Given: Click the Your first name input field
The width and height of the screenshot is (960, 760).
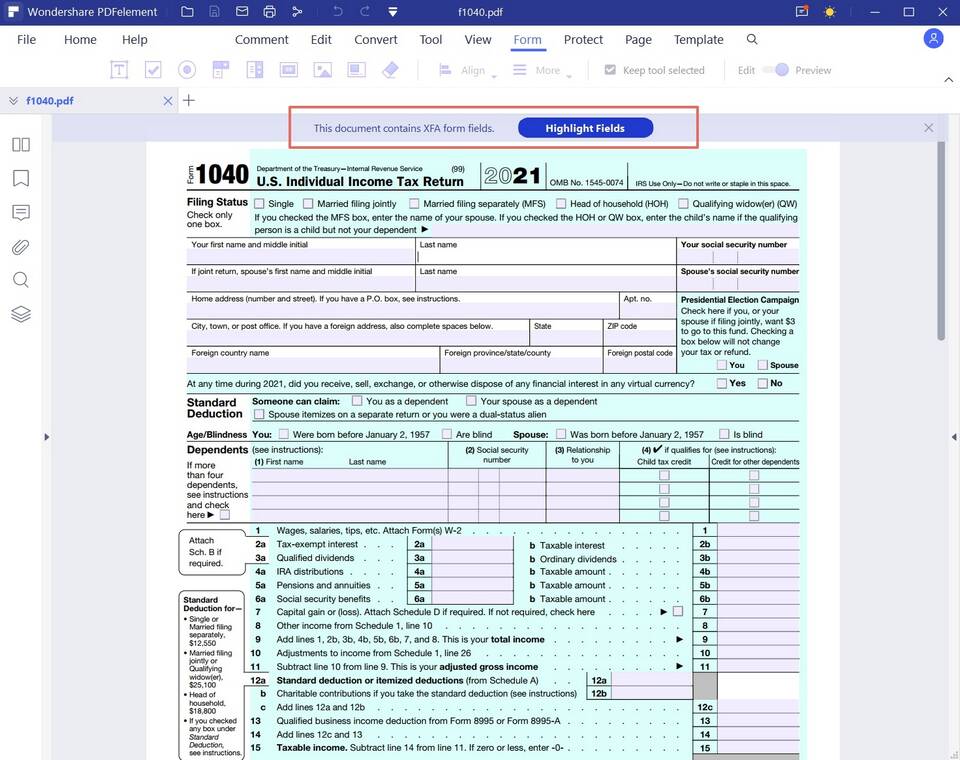Looking at the screenshot, I should click(301, 257).
